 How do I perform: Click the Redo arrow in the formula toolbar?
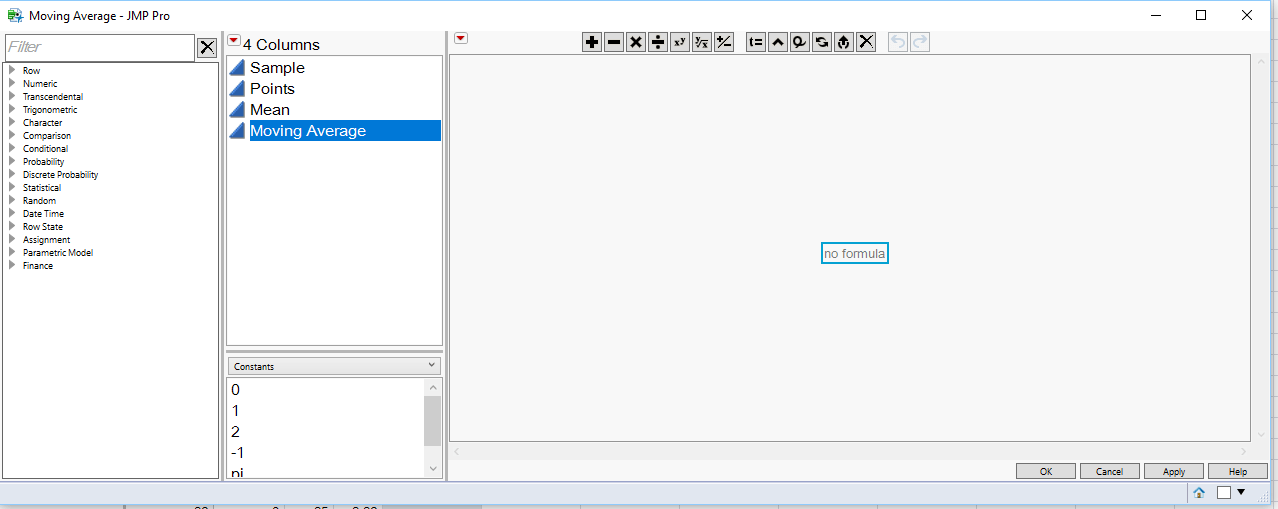coord(920,42)
